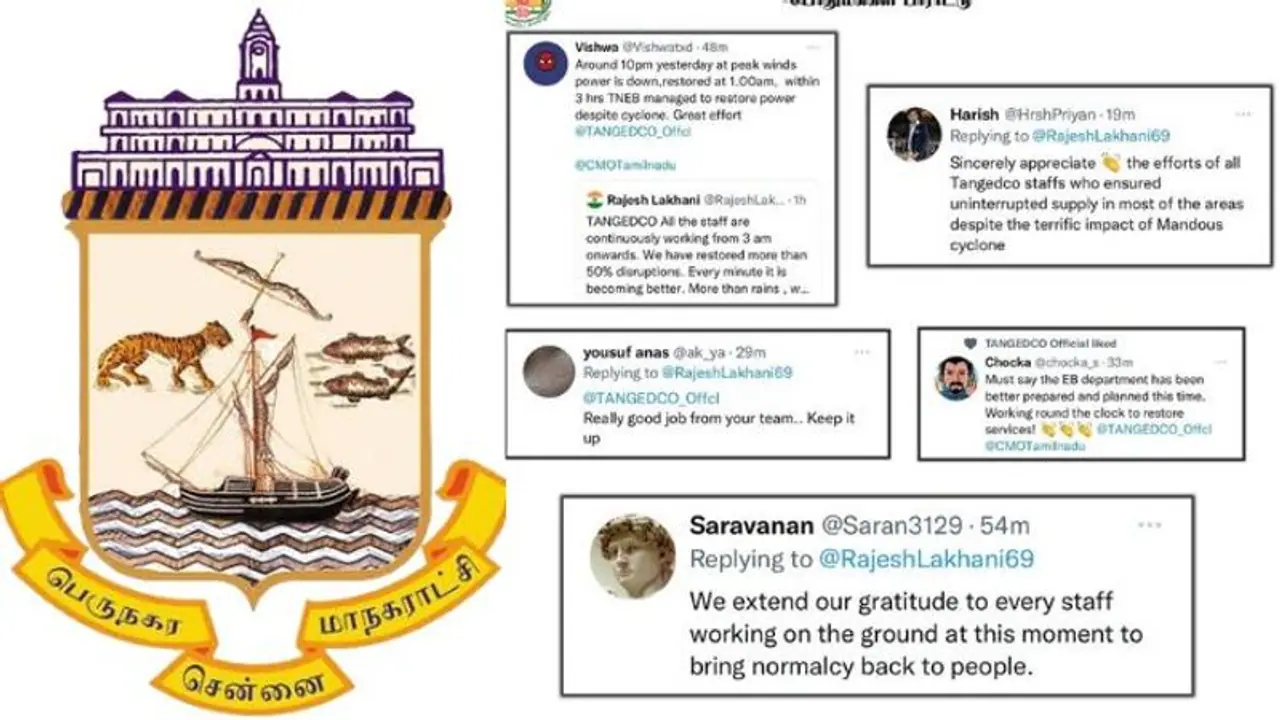The image size is (1280, 720).
Task: Follow the @RajeshLakhani69 link in Saravanan's reply
Action: 927,559
